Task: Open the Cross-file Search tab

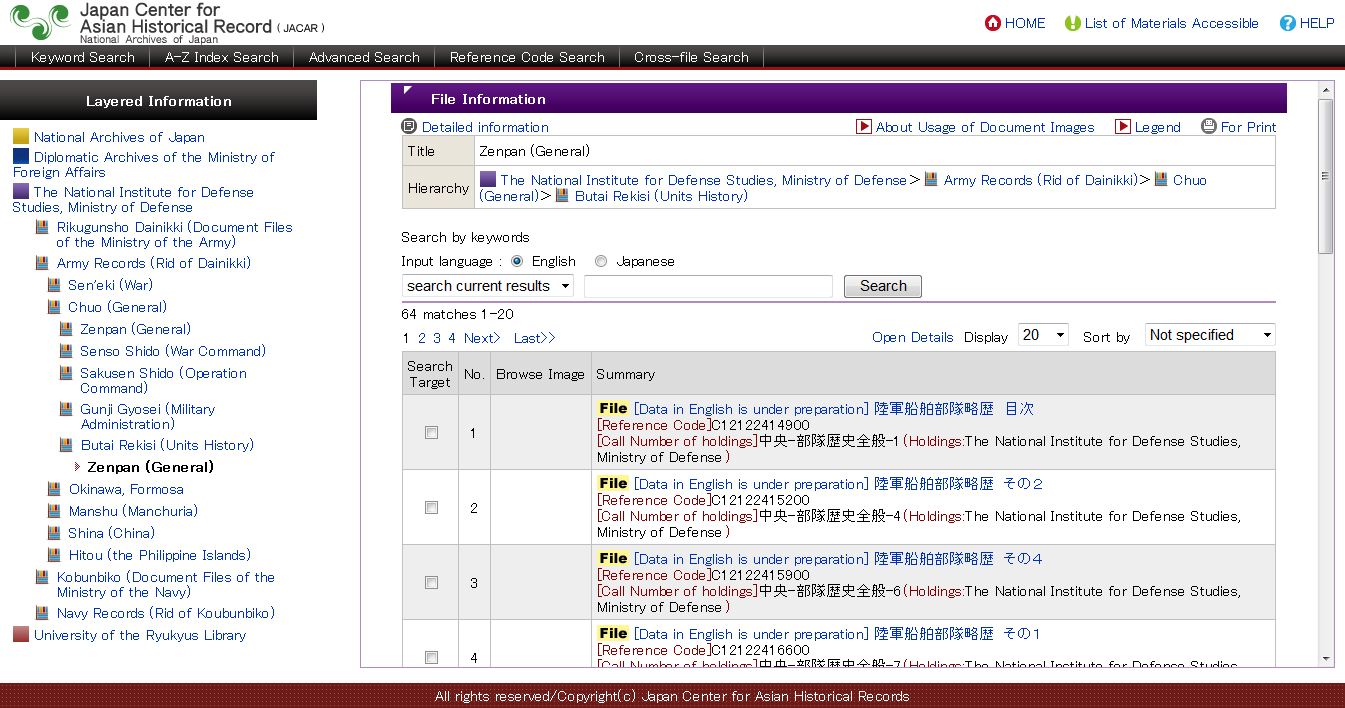Action: (x=691, y=57)
